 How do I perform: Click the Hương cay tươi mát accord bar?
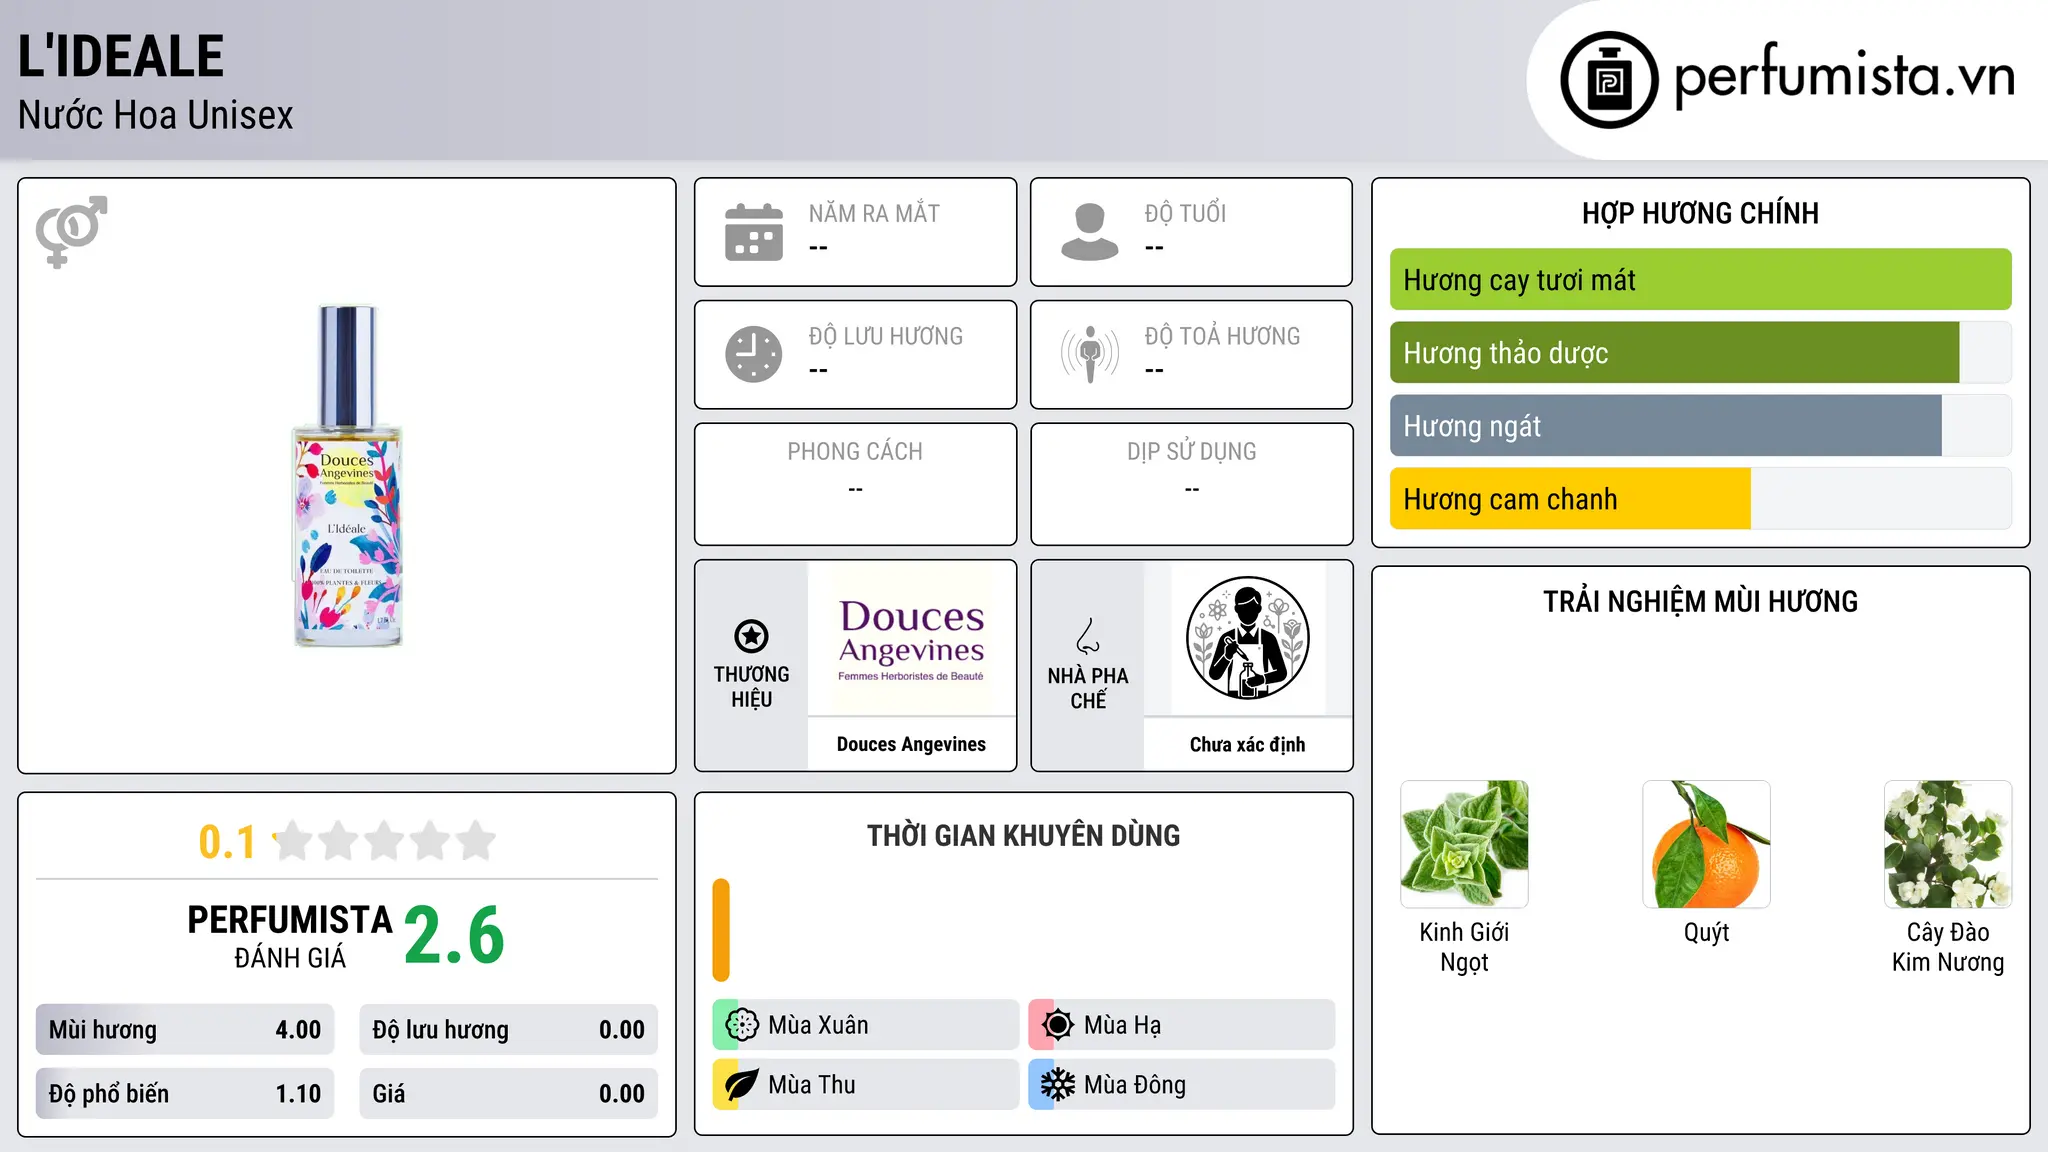pos(1700,280)
